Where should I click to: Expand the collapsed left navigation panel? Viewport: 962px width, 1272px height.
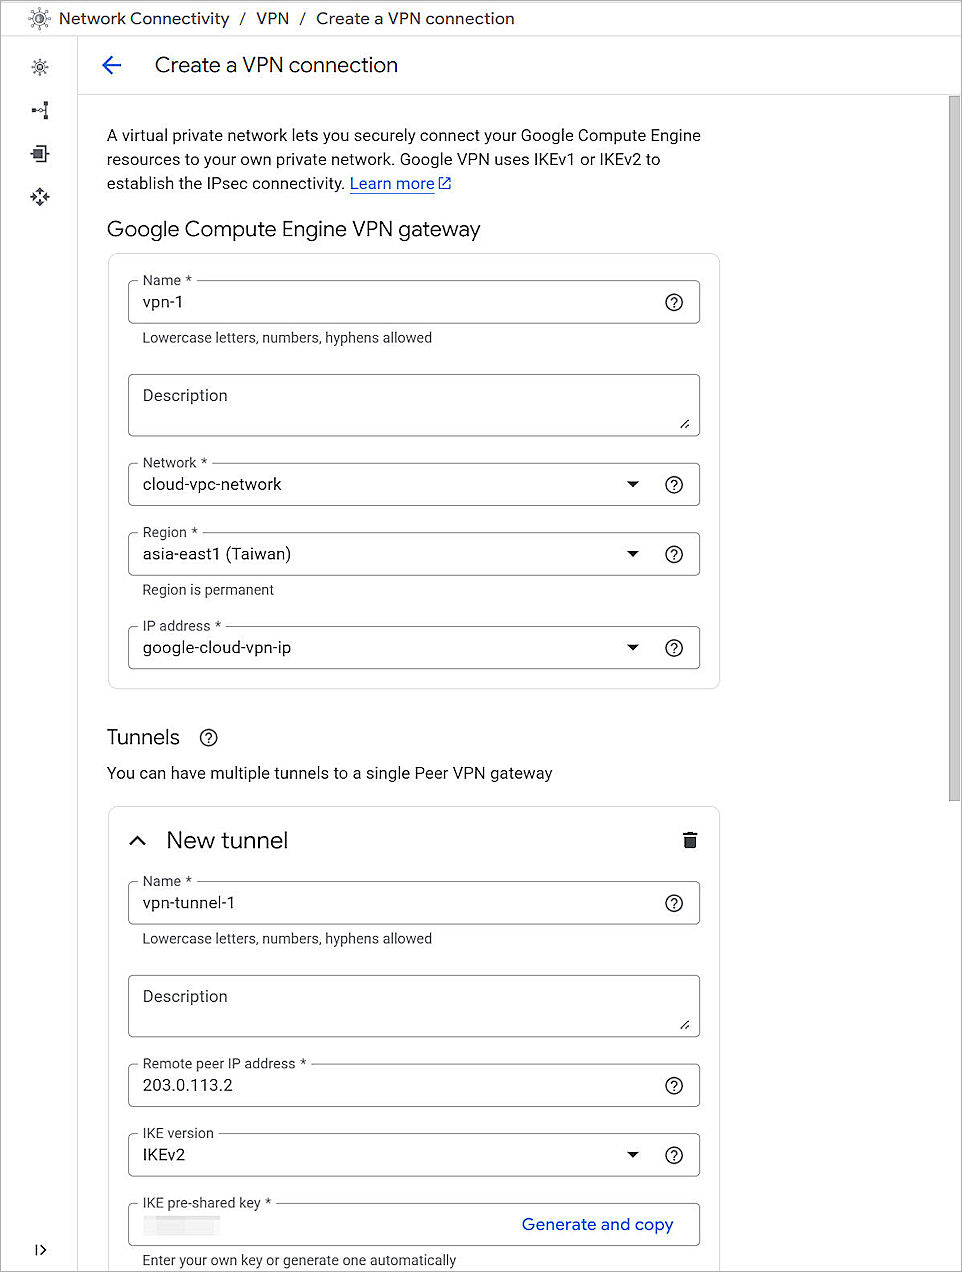[x=40, y=1249]
